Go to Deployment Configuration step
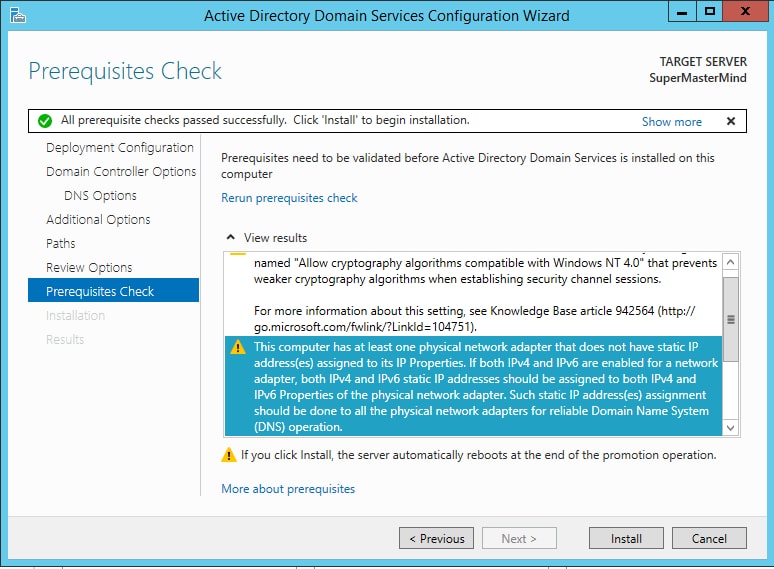The height and width of the screenshot is (569, 774). pos(119,147)
